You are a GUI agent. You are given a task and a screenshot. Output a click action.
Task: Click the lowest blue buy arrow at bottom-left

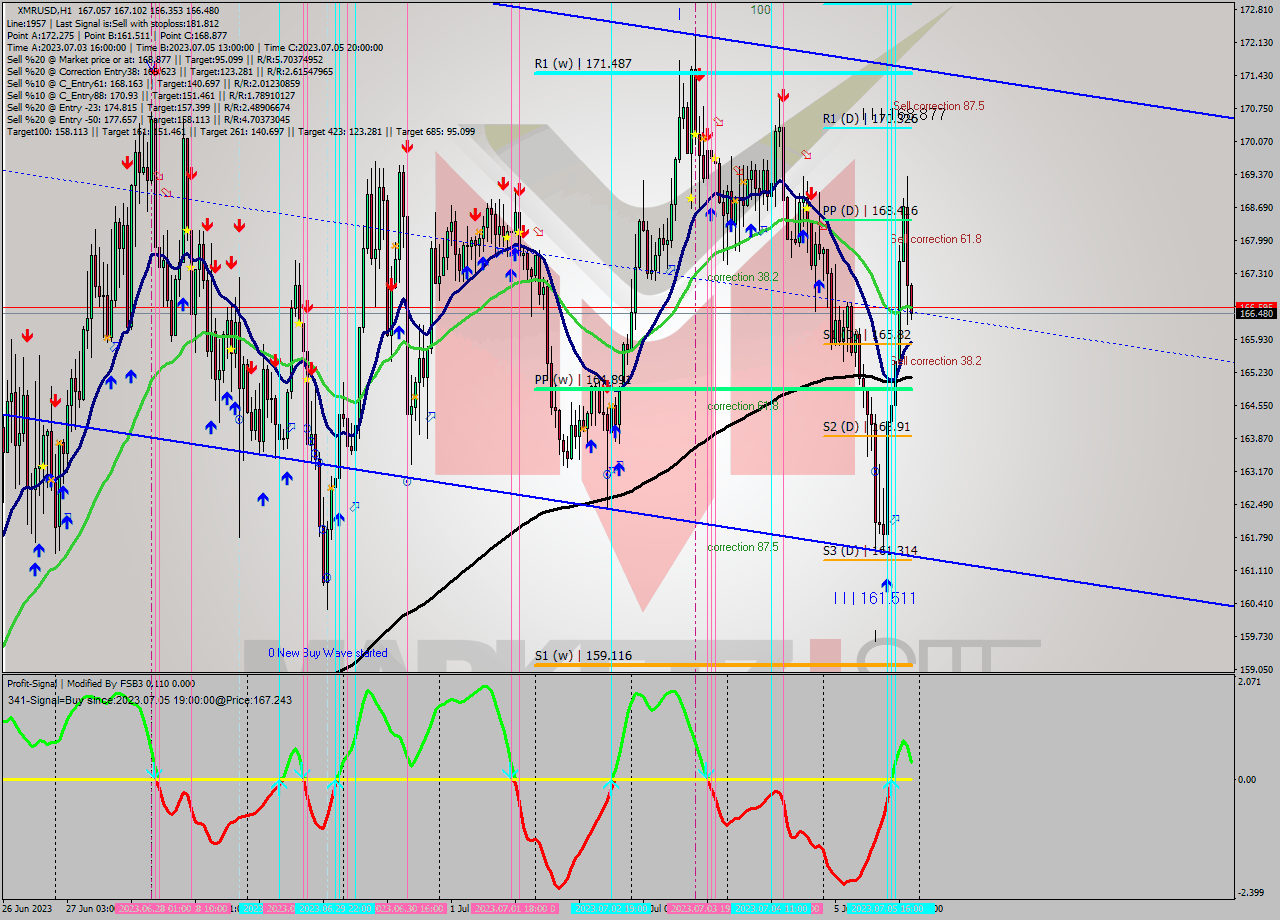[35, 569]
